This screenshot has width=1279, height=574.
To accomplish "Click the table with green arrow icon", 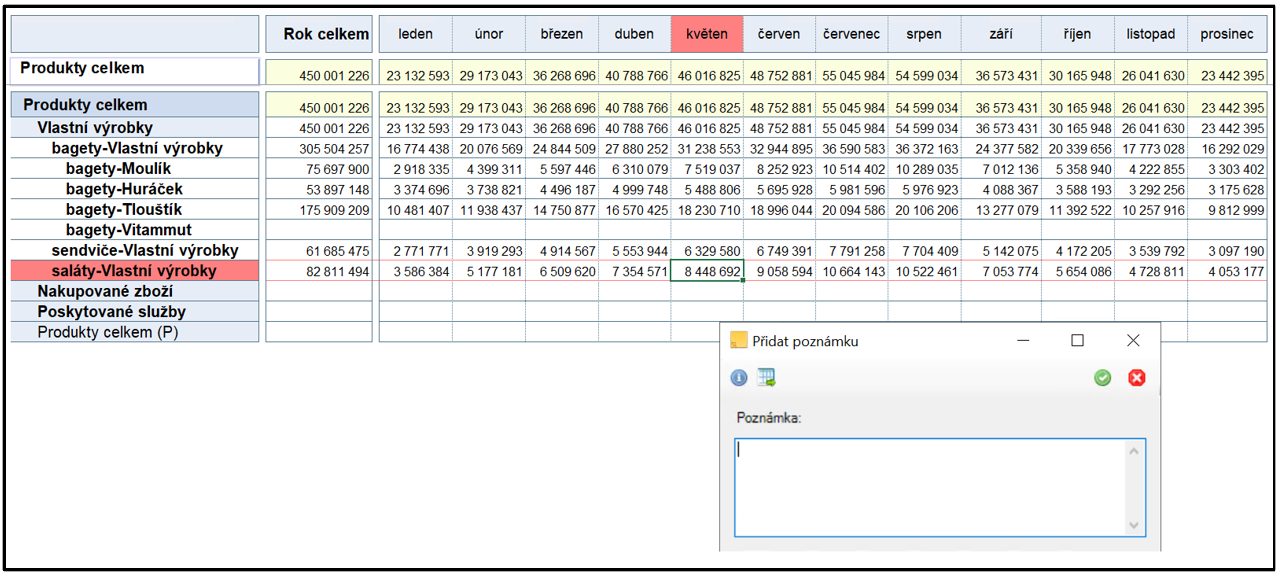I will (767, 377).
